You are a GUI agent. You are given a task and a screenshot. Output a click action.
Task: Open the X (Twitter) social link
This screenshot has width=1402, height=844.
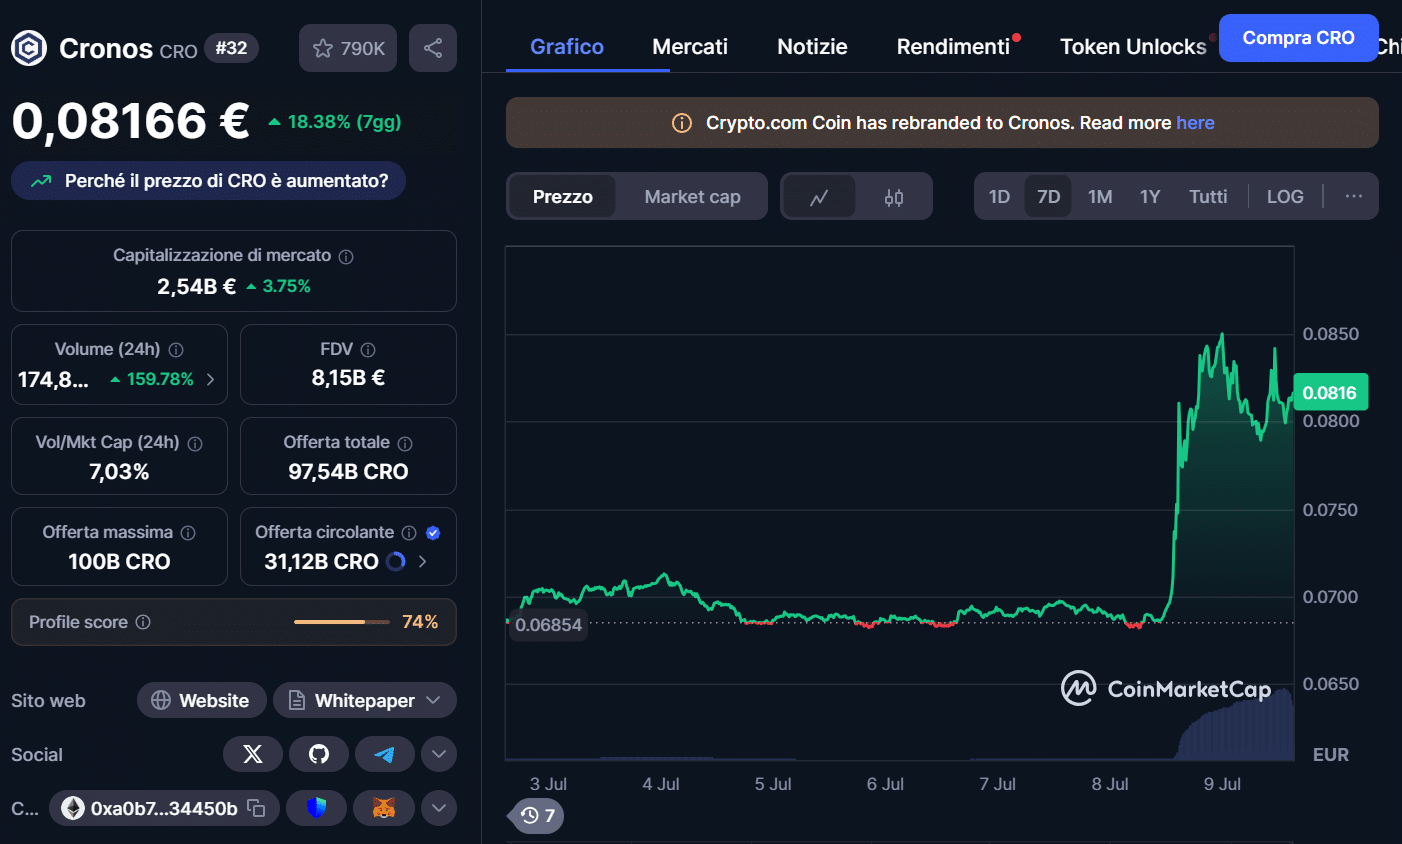click(x=253, y=754)
